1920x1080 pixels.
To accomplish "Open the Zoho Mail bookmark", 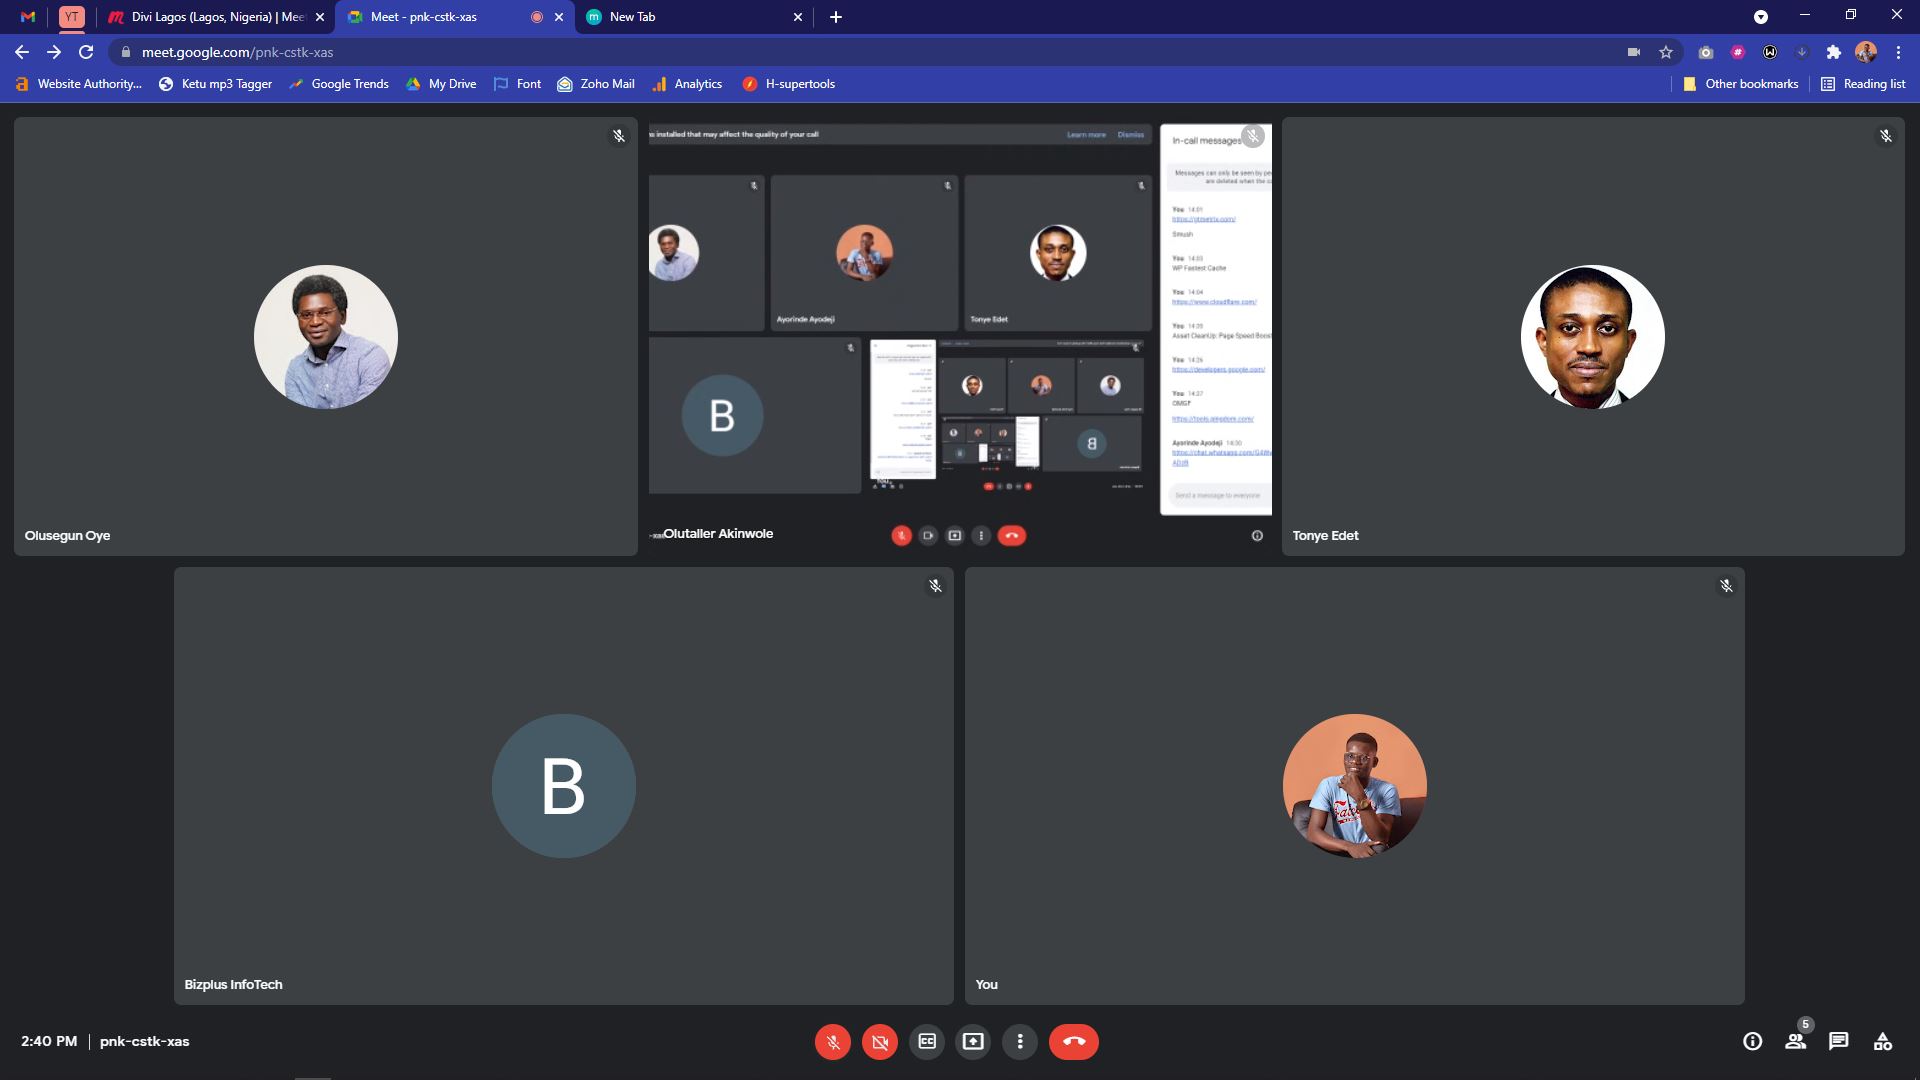I will pyautogui.click(x=596, y=84).
